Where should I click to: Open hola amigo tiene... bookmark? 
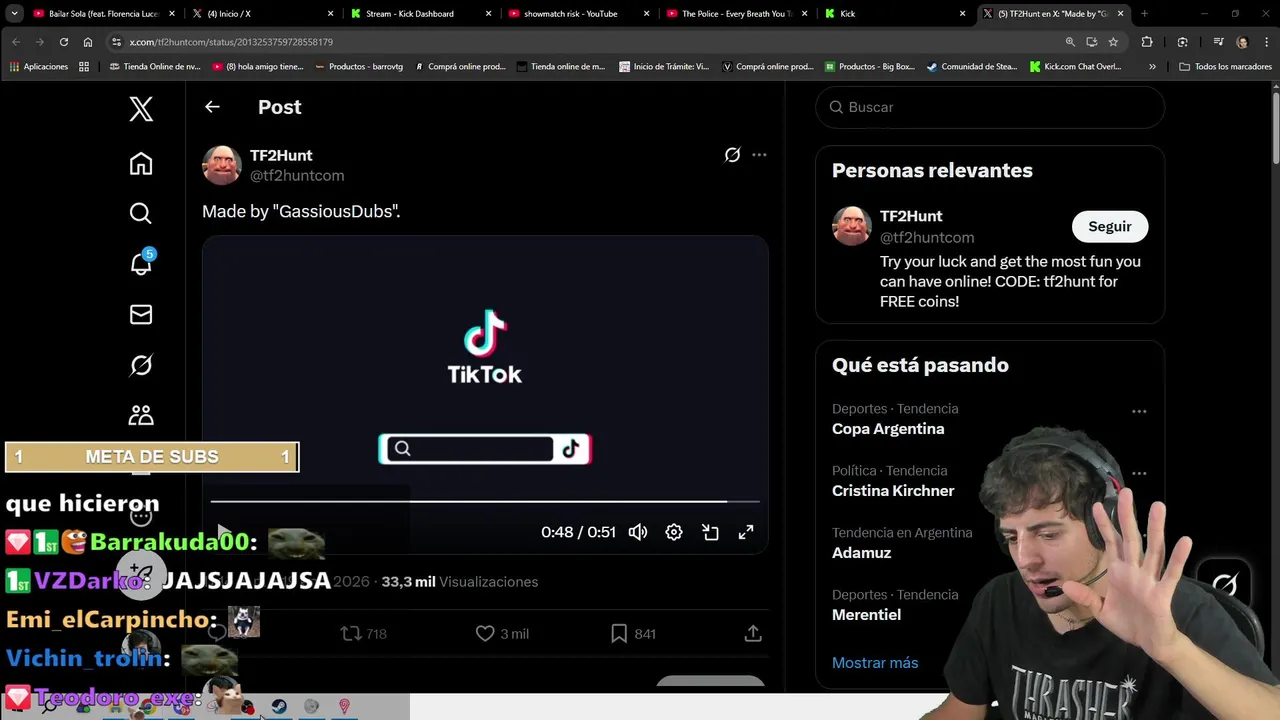point(258,67)
